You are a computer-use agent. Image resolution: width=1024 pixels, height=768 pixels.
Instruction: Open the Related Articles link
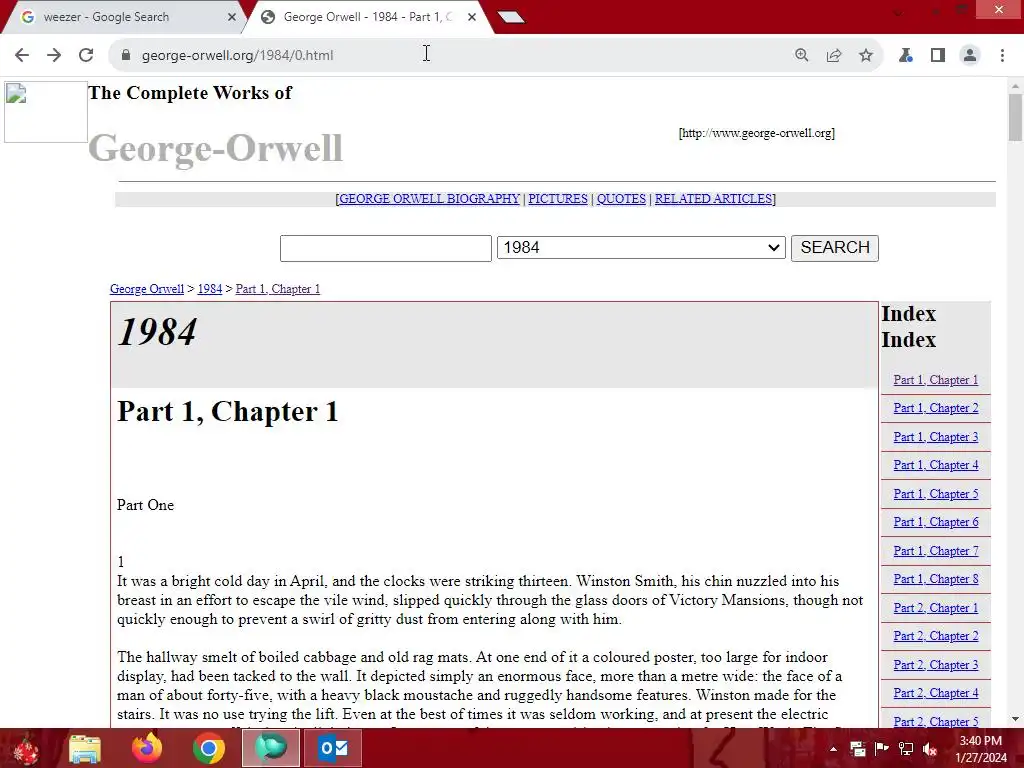point(714,199)
